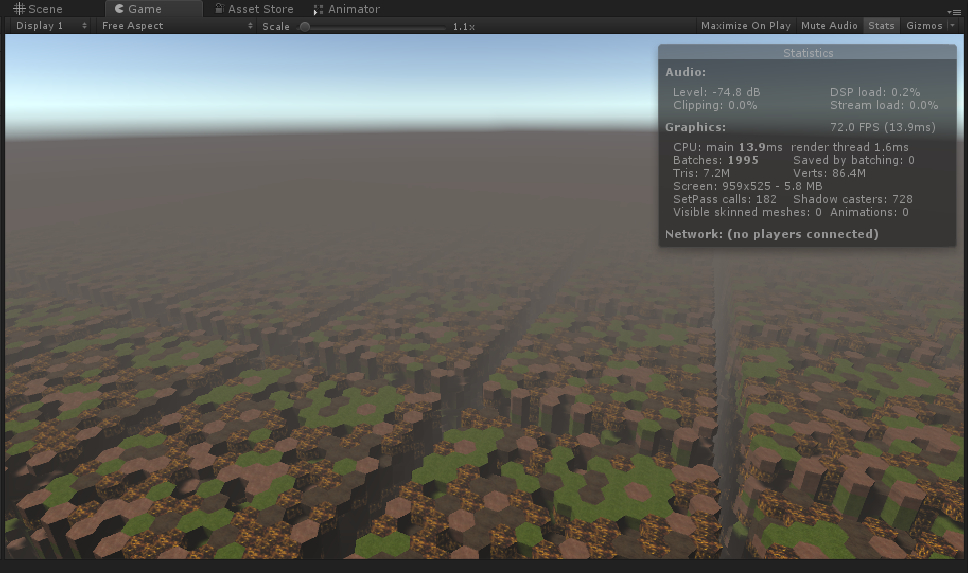This screenshot has height=573, width=968.
Task: Click the 'Tris: 7.2M' value
Action: click(701, 174)
